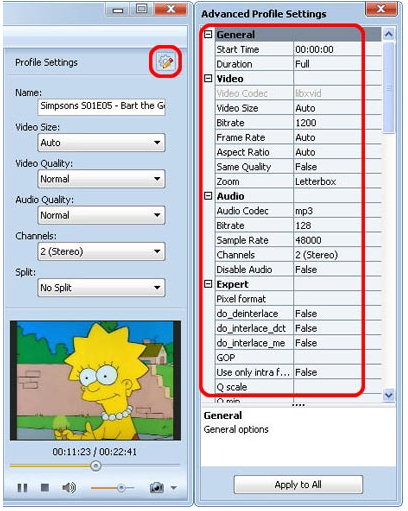Click the Expert section header label
The width and height of the screenshot is (408, 511).
(x=232, y=284)
